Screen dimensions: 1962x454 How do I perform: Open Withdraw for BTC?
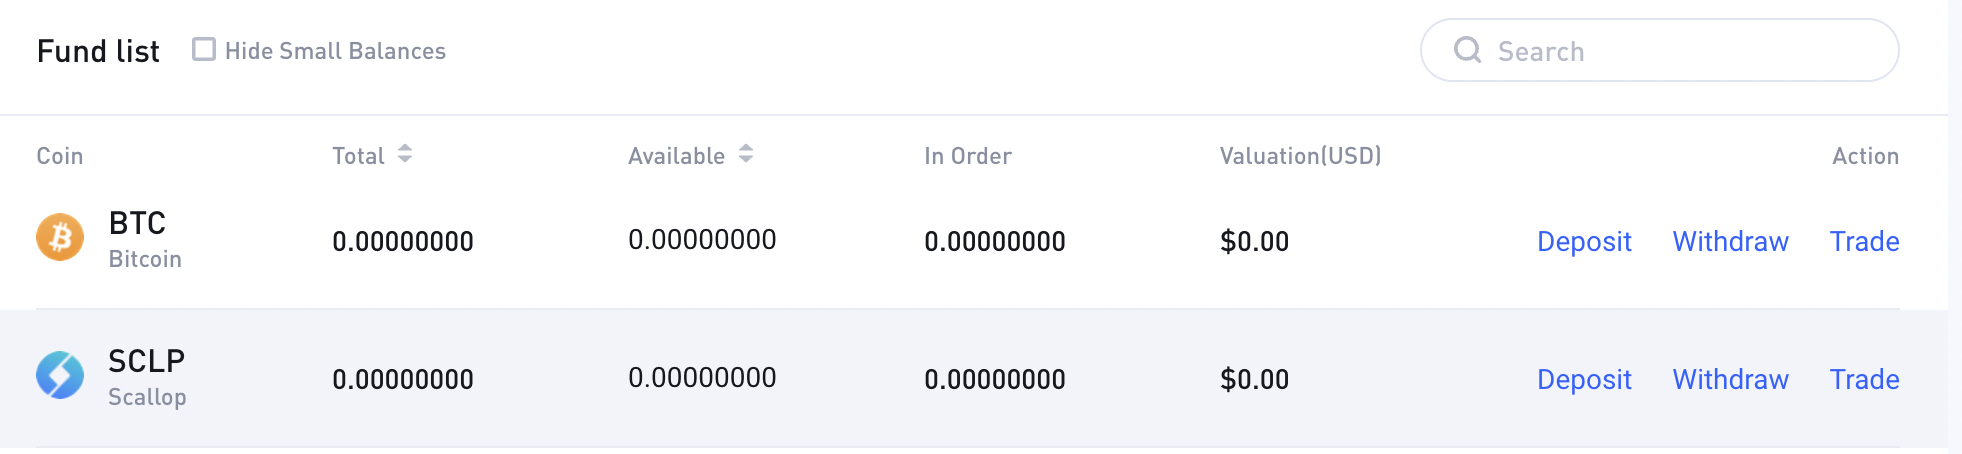tap(1730, 241)
